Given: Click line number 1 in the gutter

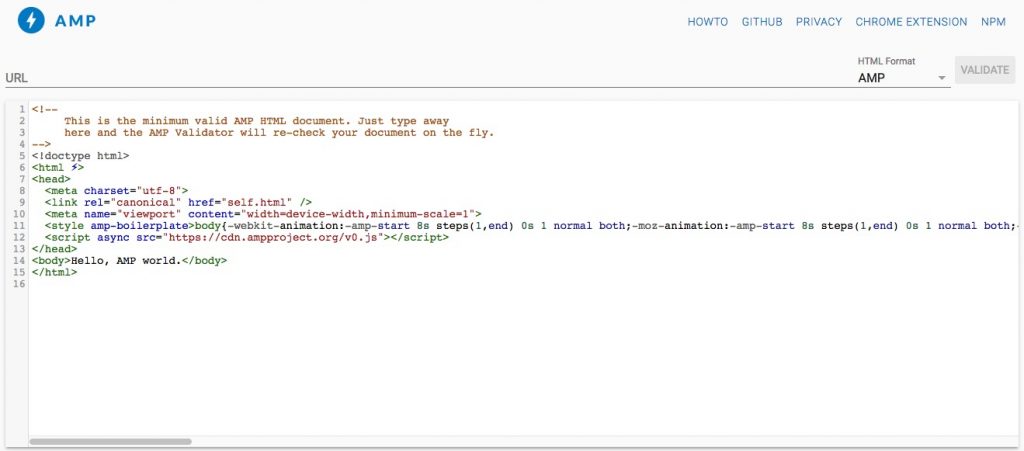Looking at the screenshot, I should coord(21,109).
